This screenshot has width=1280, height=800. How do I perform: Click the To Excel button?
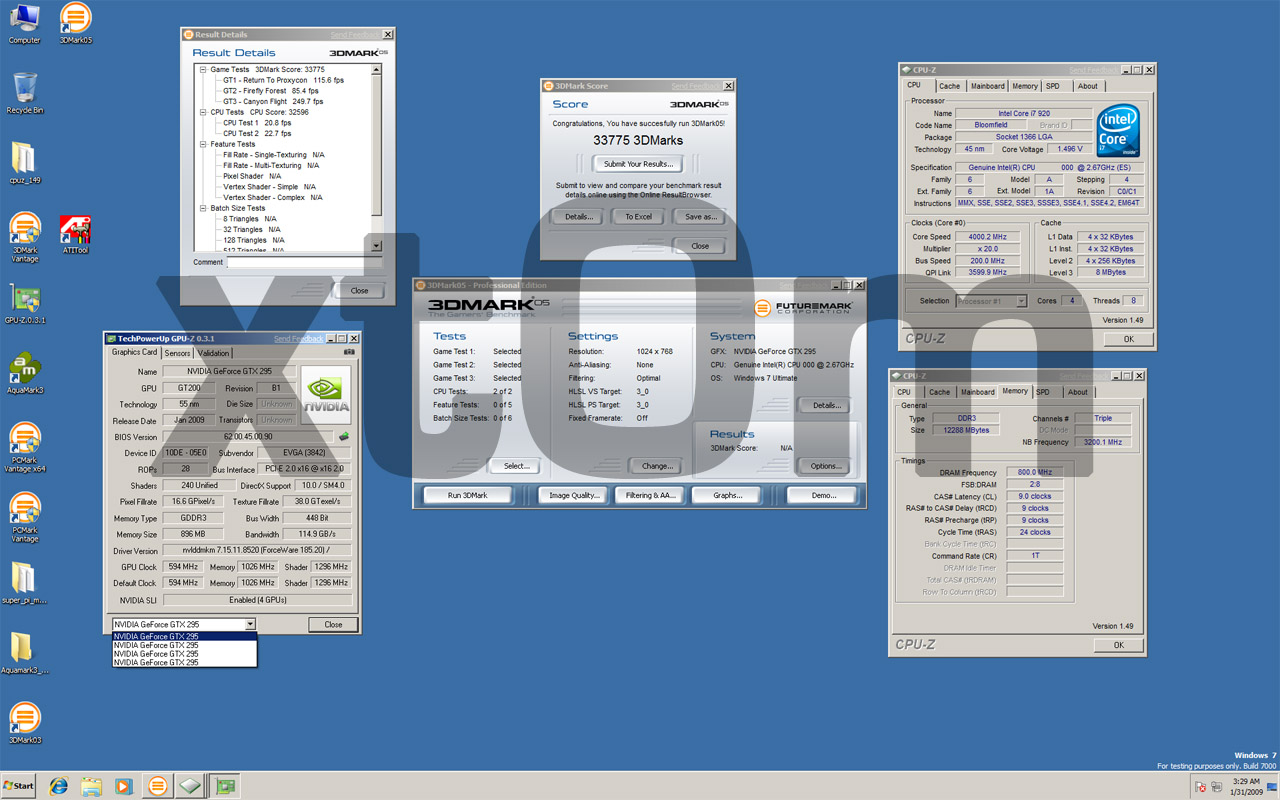(638, 216)
